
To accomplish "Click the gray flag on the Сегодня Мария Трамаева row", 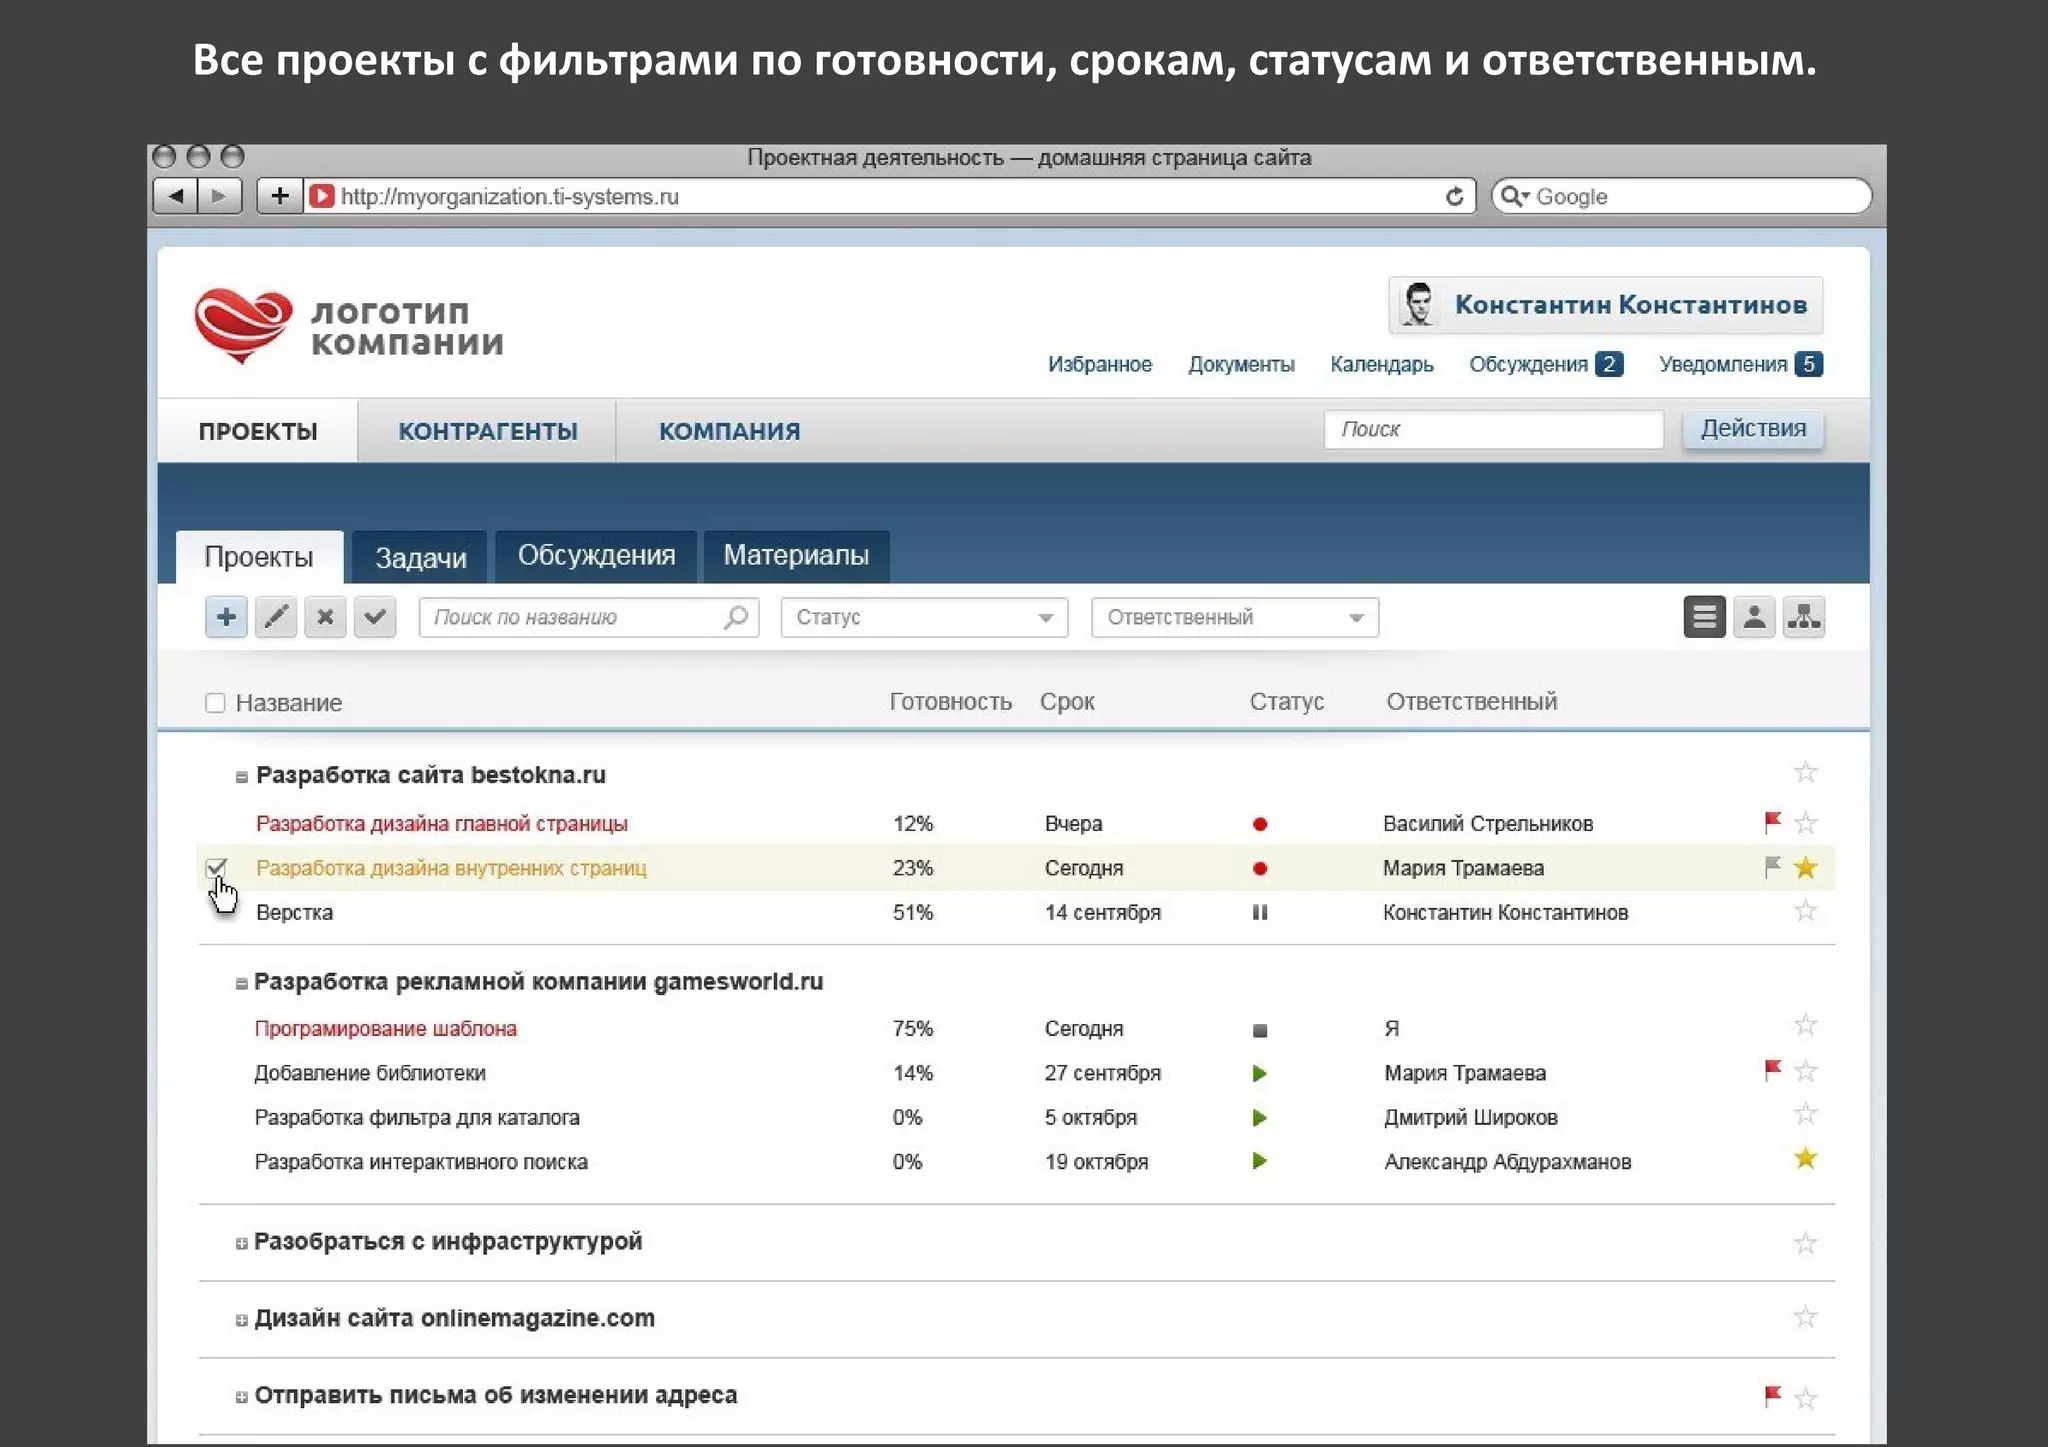I will 1772,867.
